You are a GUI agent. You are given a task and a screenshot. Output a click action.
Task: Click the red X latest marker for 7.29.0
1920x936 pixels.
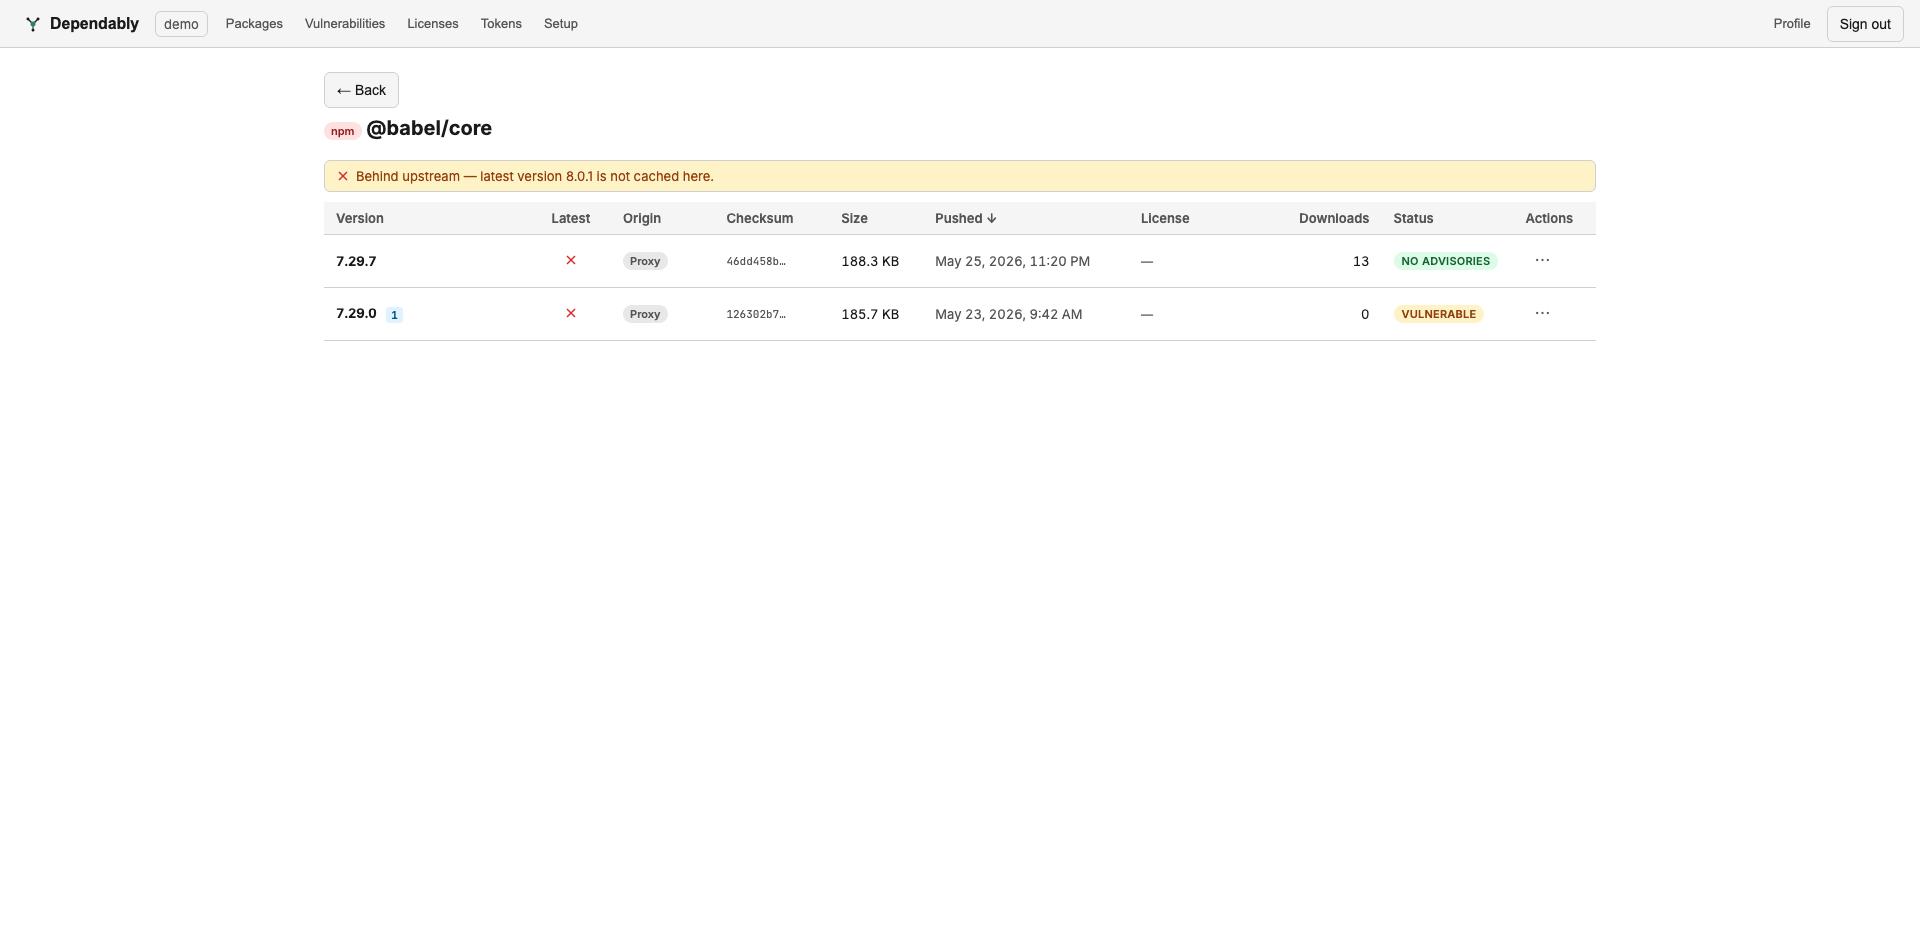571,313
